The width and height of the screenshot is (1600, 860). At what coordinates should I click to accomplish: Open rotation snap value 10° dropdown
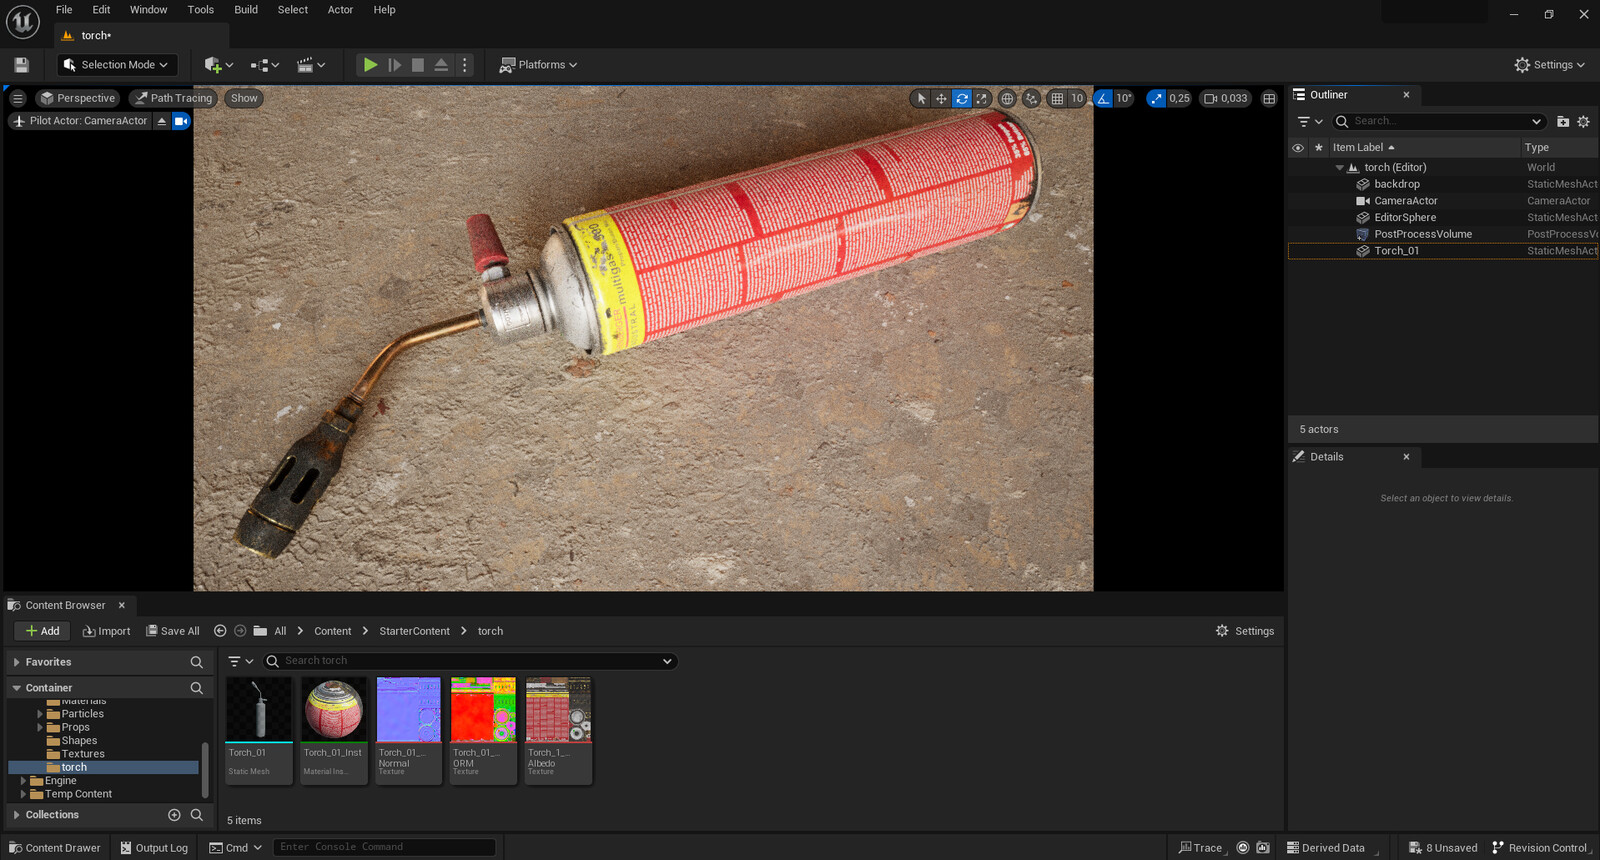click(1124, 98)
